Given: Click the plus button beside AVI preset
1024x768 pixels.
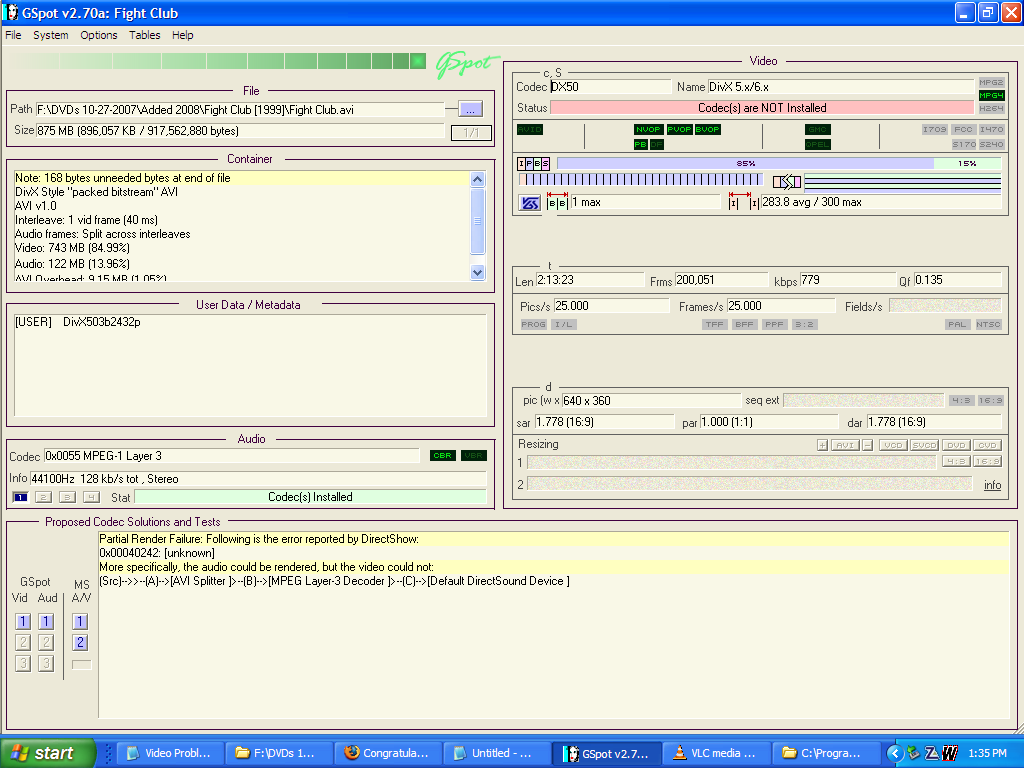Looking at the screenshot, I should click(823, 445).
